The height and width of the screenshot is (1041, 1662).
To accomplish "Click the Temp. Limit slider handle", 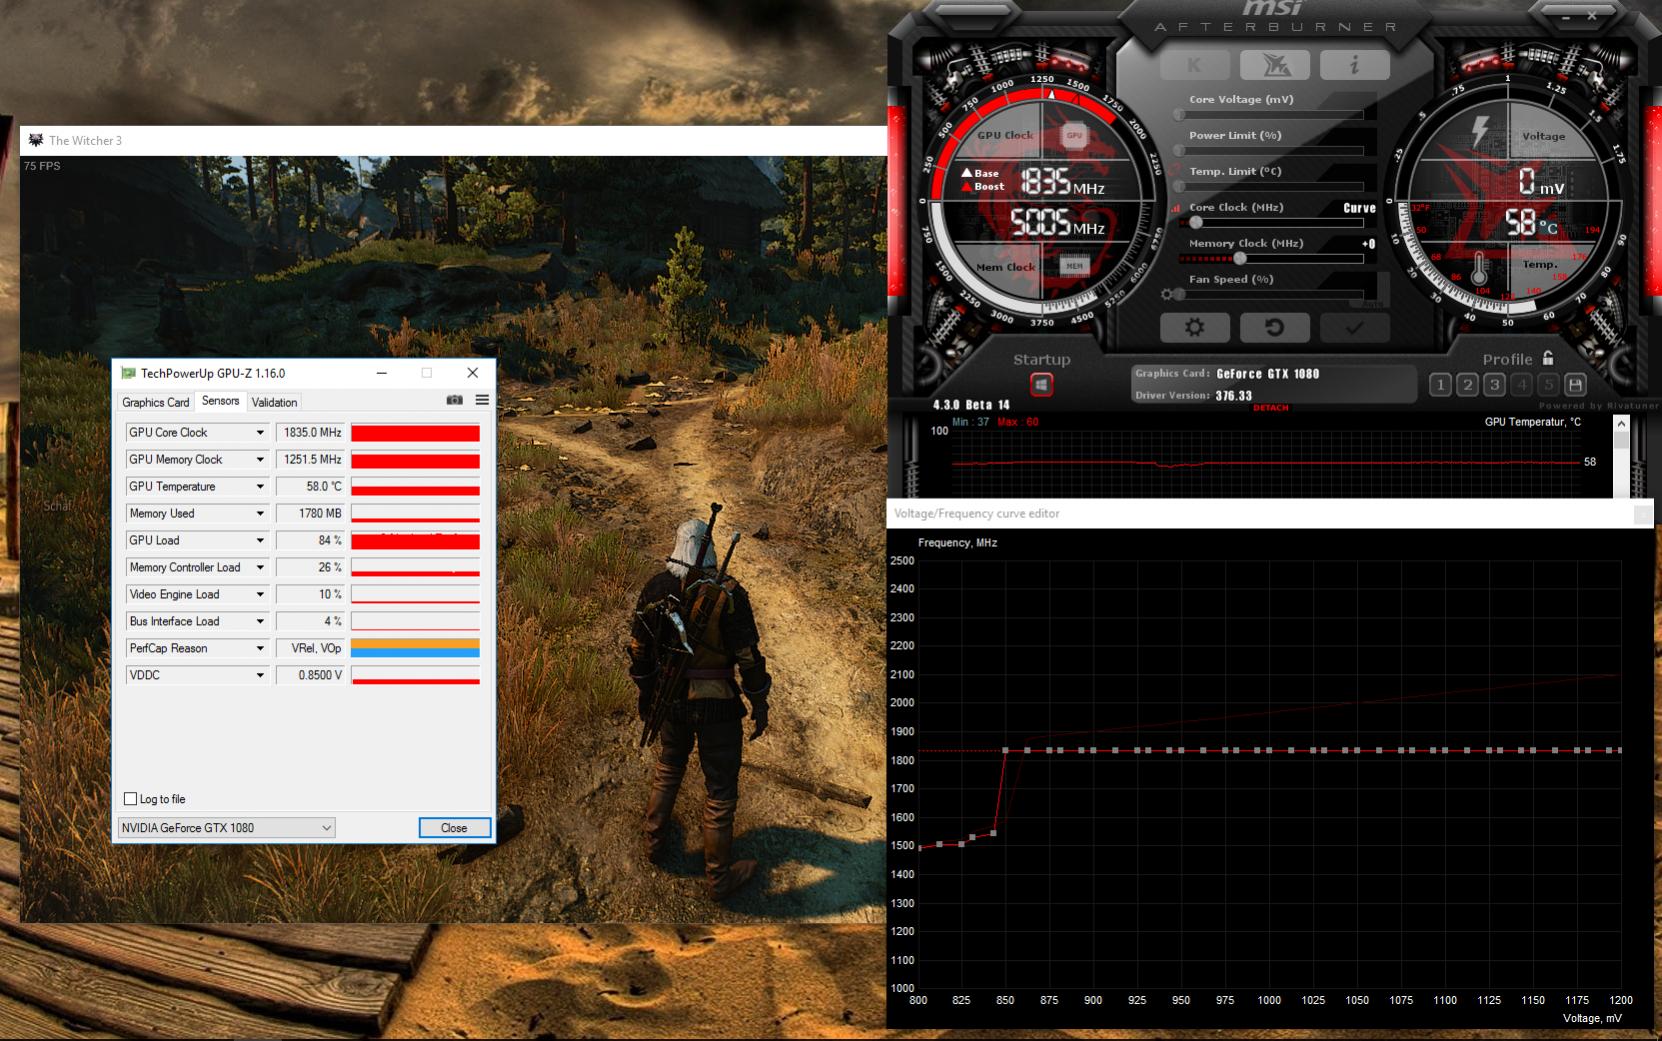I will (1180, 187).
